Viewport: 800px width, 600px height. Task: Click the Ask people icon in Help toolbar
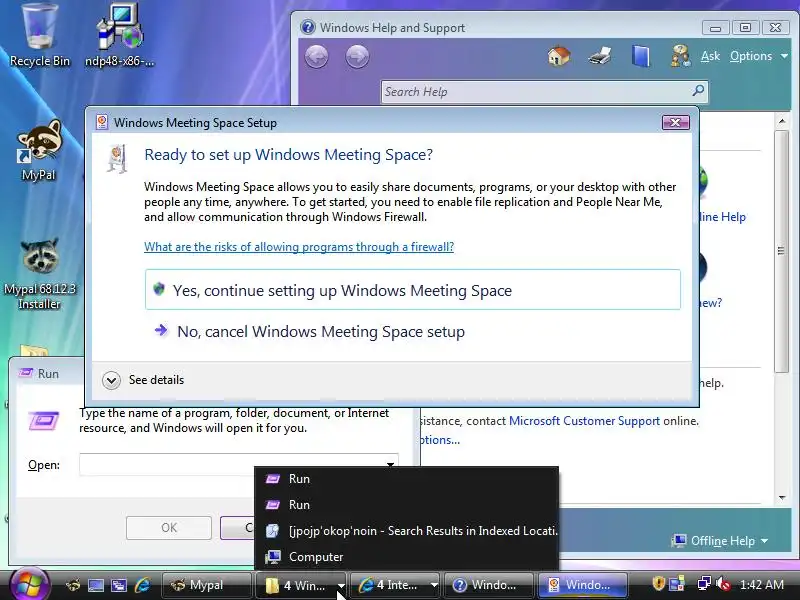tap(680, 56)
